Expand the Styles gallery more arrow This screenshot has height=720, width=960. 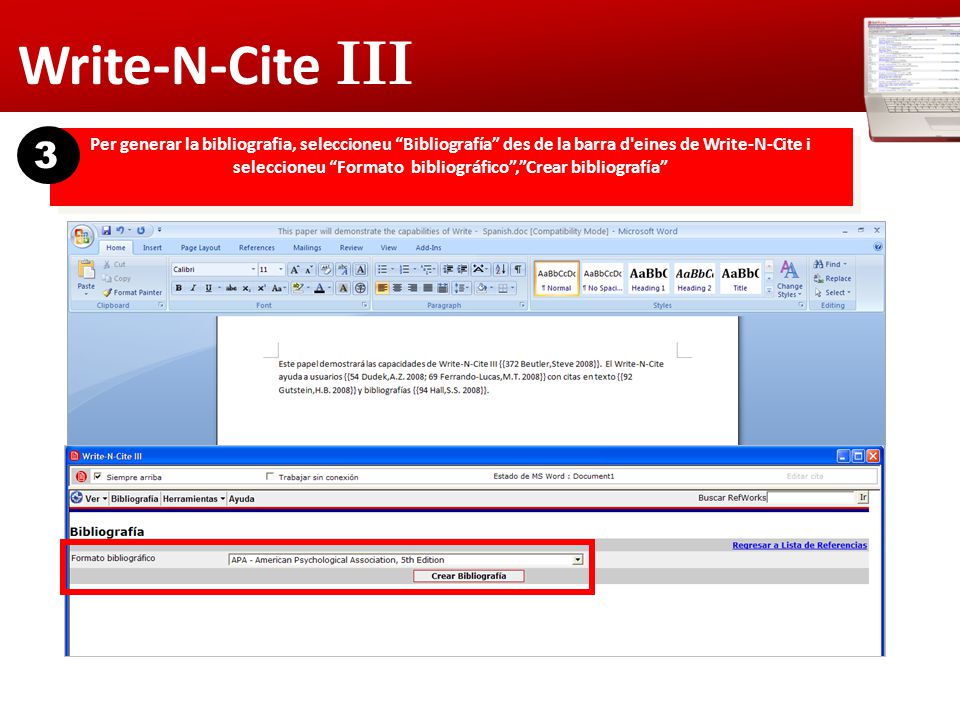point(769,291)
